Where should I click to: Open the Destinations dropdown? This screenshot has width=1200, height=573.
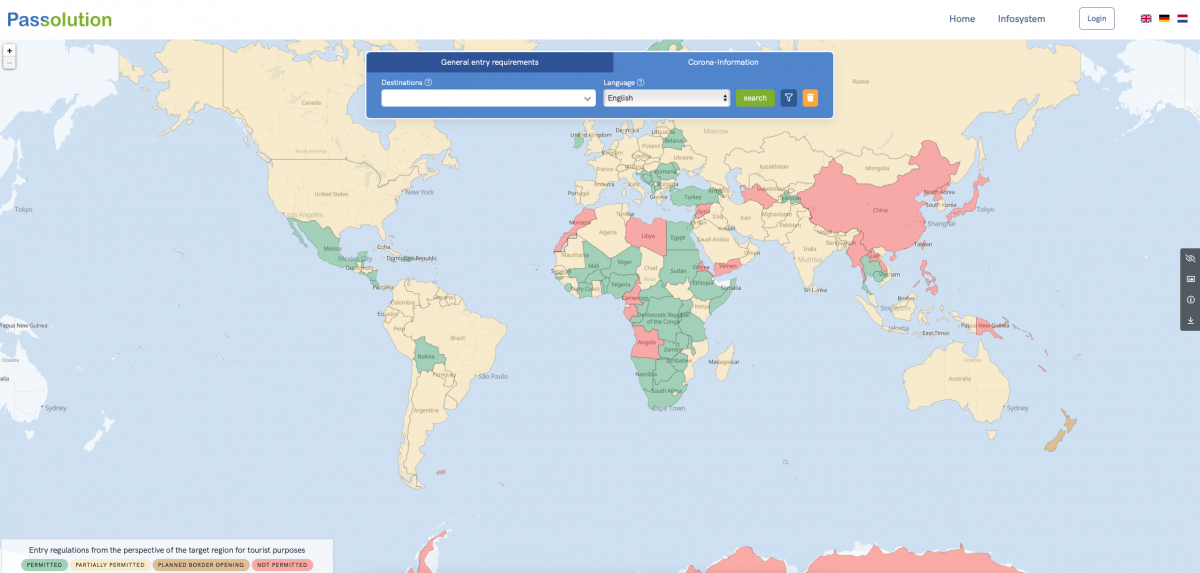point(489,98)
